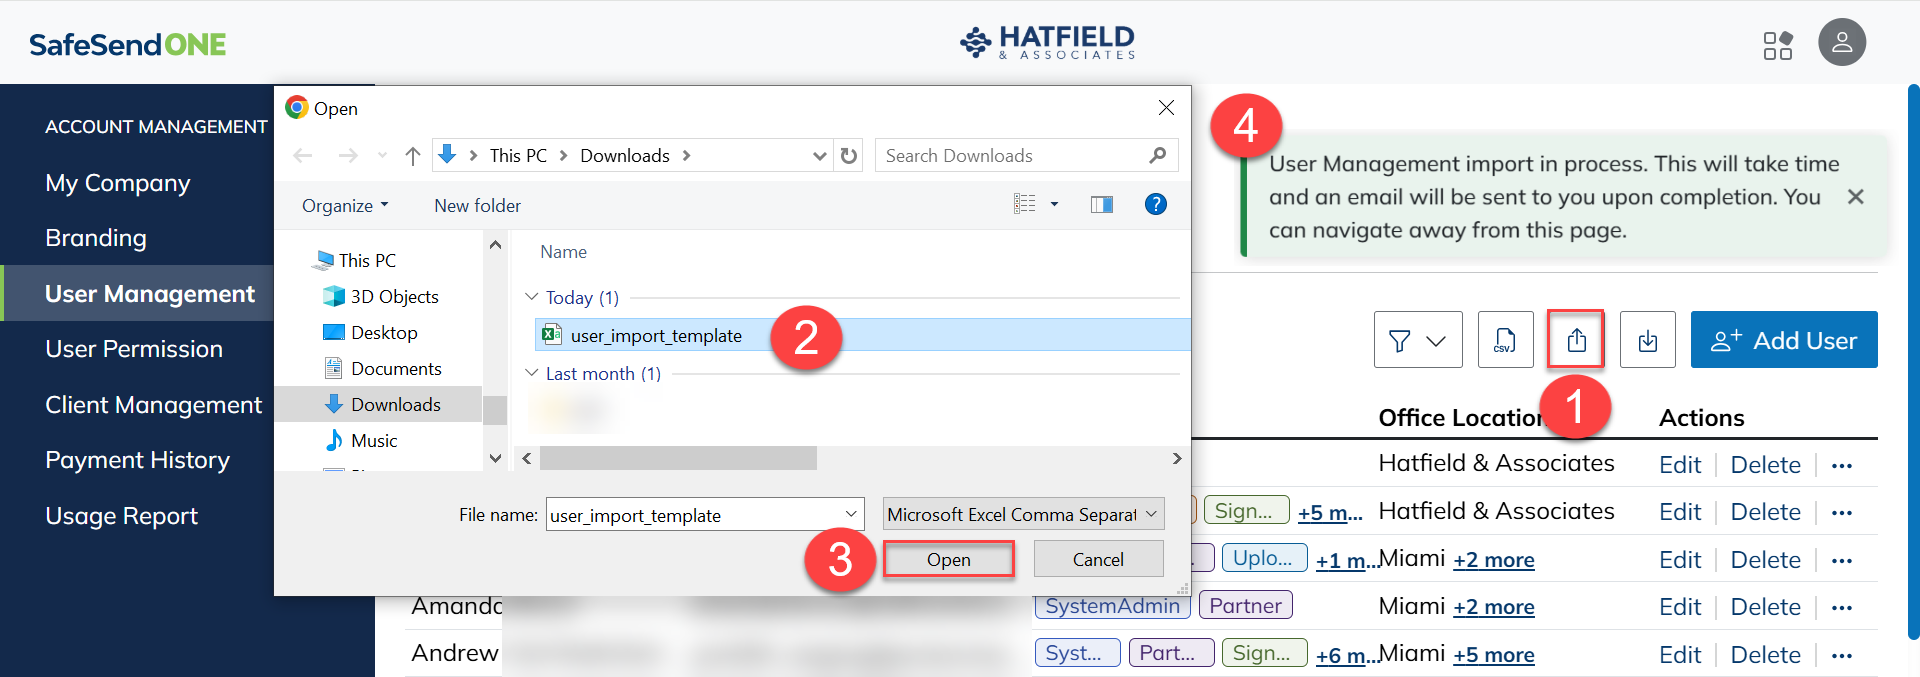Screen dimensions: 1920x677
Task: Click the Uplo... role tag
Action: point(1263,558)
